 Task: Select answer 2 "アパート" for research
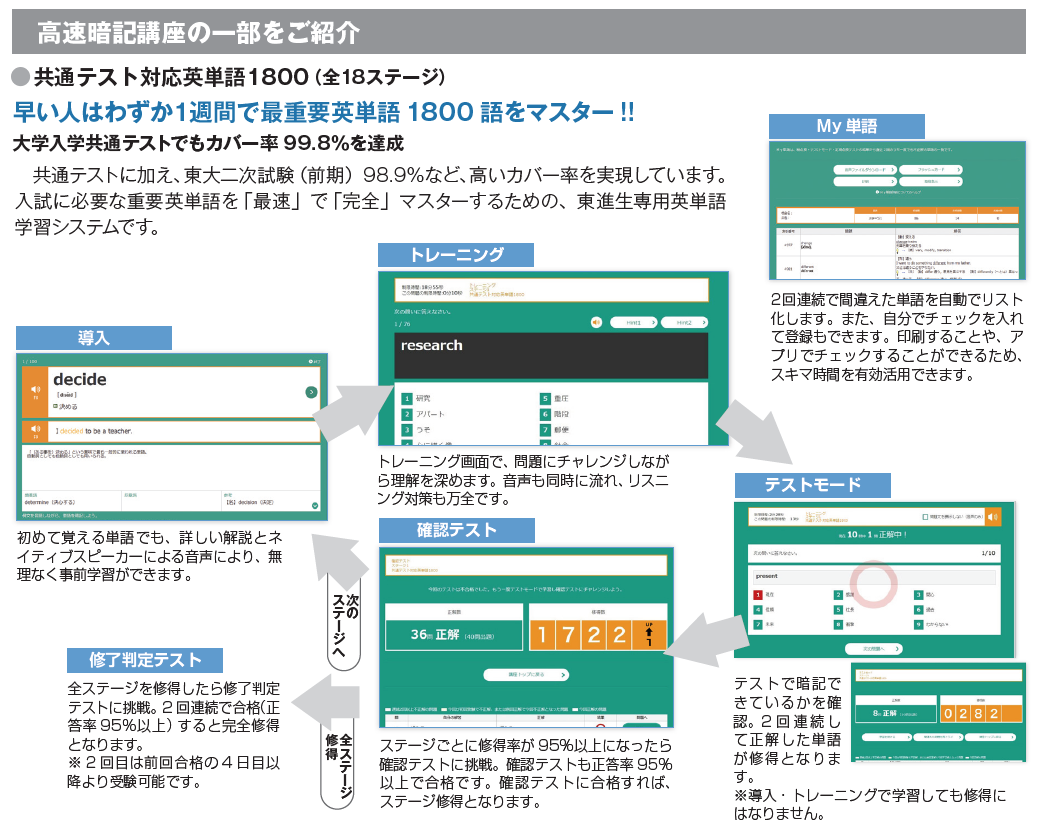(423, 414)
